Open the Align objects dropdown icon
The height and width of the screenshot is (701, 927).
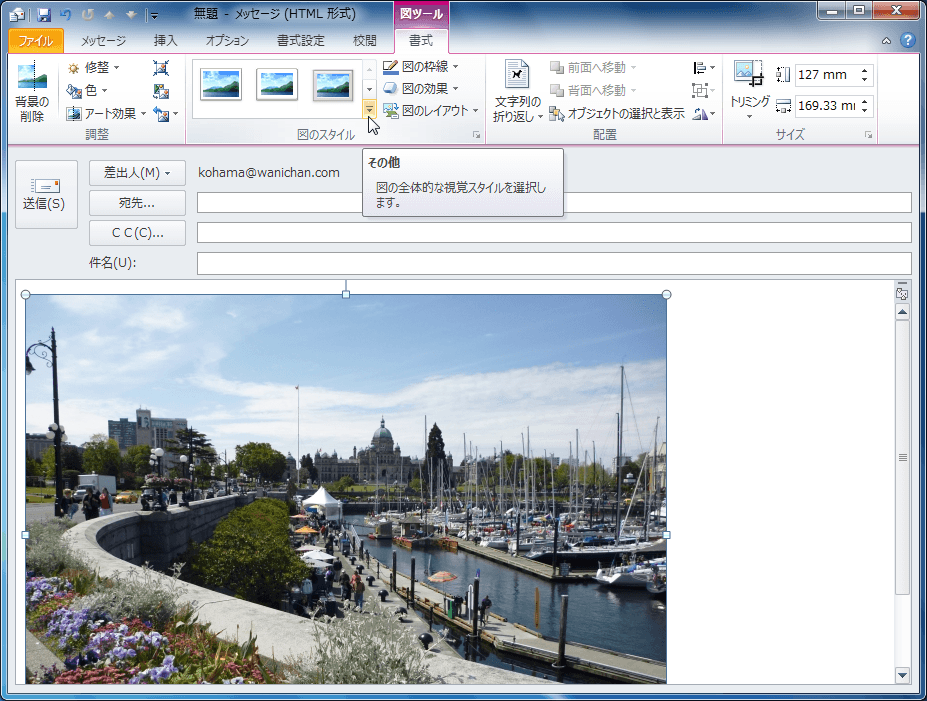pos(704,68)
